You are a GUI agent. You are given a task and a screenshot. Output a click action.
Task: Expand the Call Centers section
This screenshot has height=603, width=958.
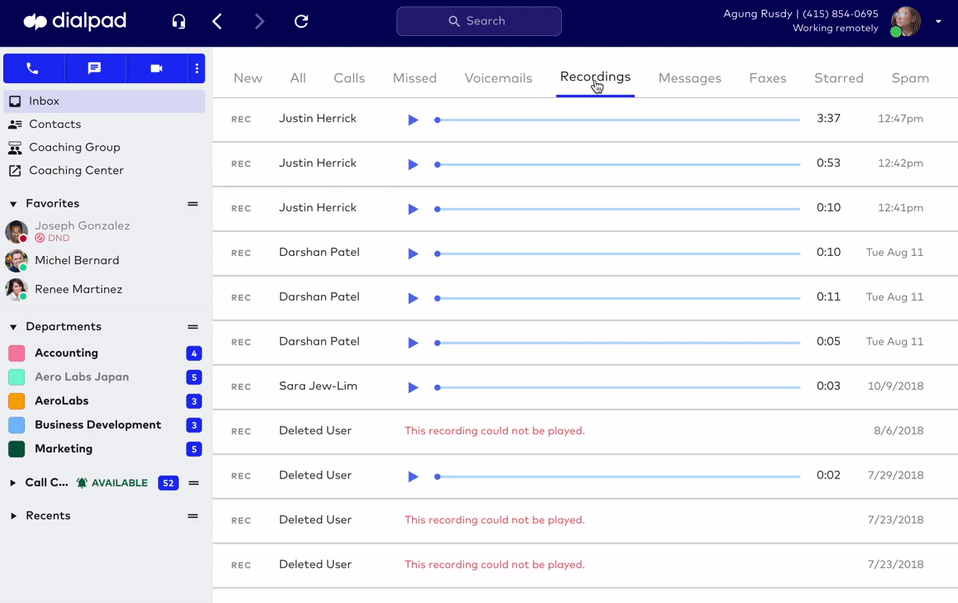click(x=13, y=483)
